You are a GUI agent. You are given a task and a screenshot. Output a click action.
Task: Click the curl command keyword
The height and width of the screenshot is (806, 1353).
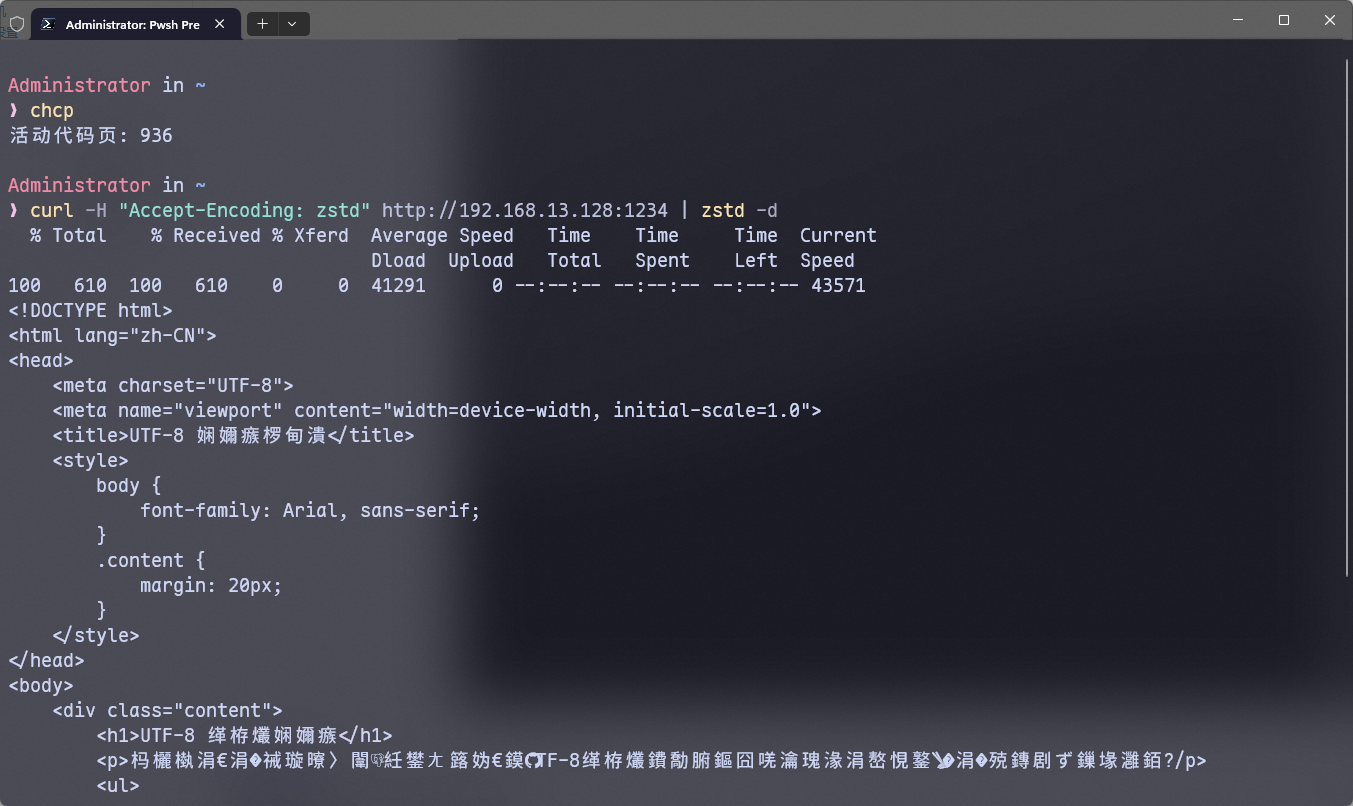[x=52, y=210]
